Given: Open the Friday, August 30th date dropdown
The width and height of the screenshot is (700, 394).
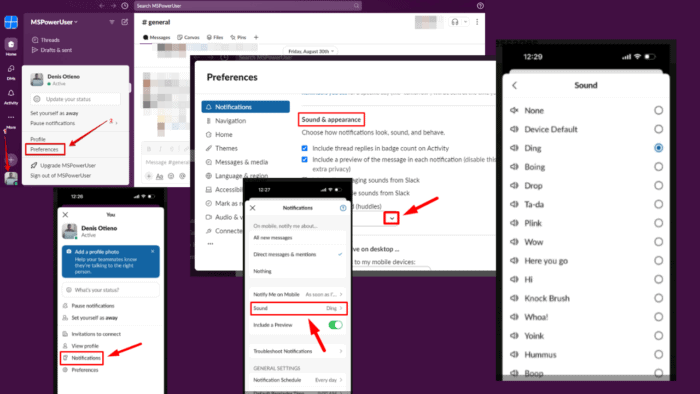Looking at the screenshot, I should coord(311,51).
